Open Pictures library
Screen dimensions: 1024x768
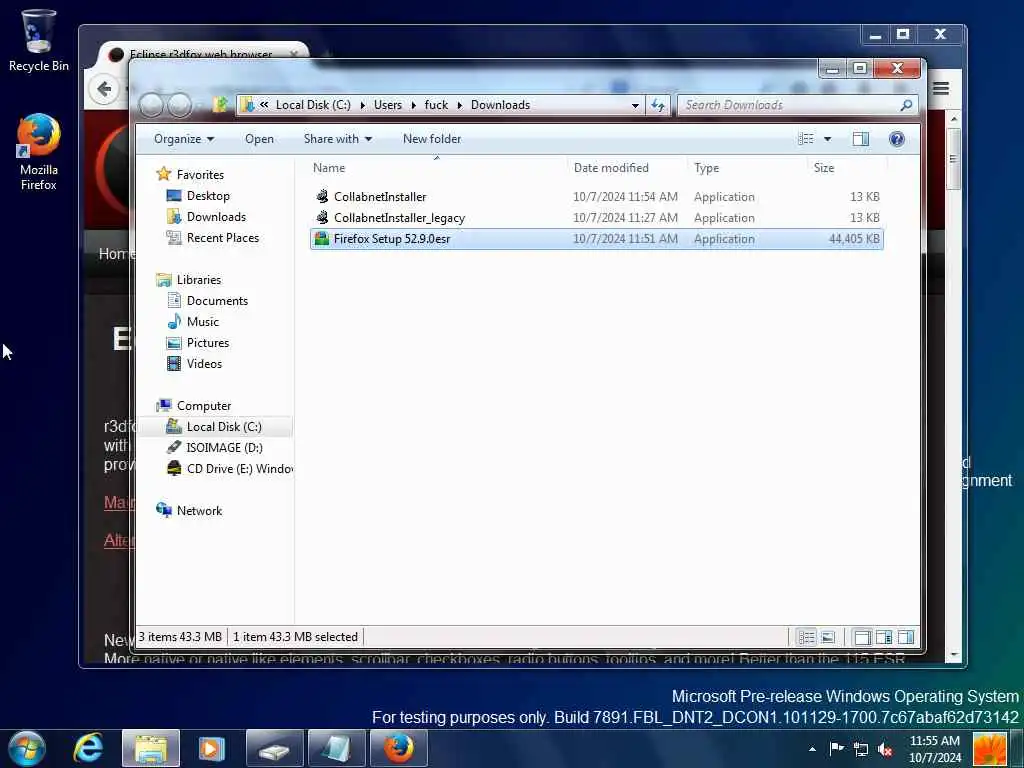coord(208,342)
